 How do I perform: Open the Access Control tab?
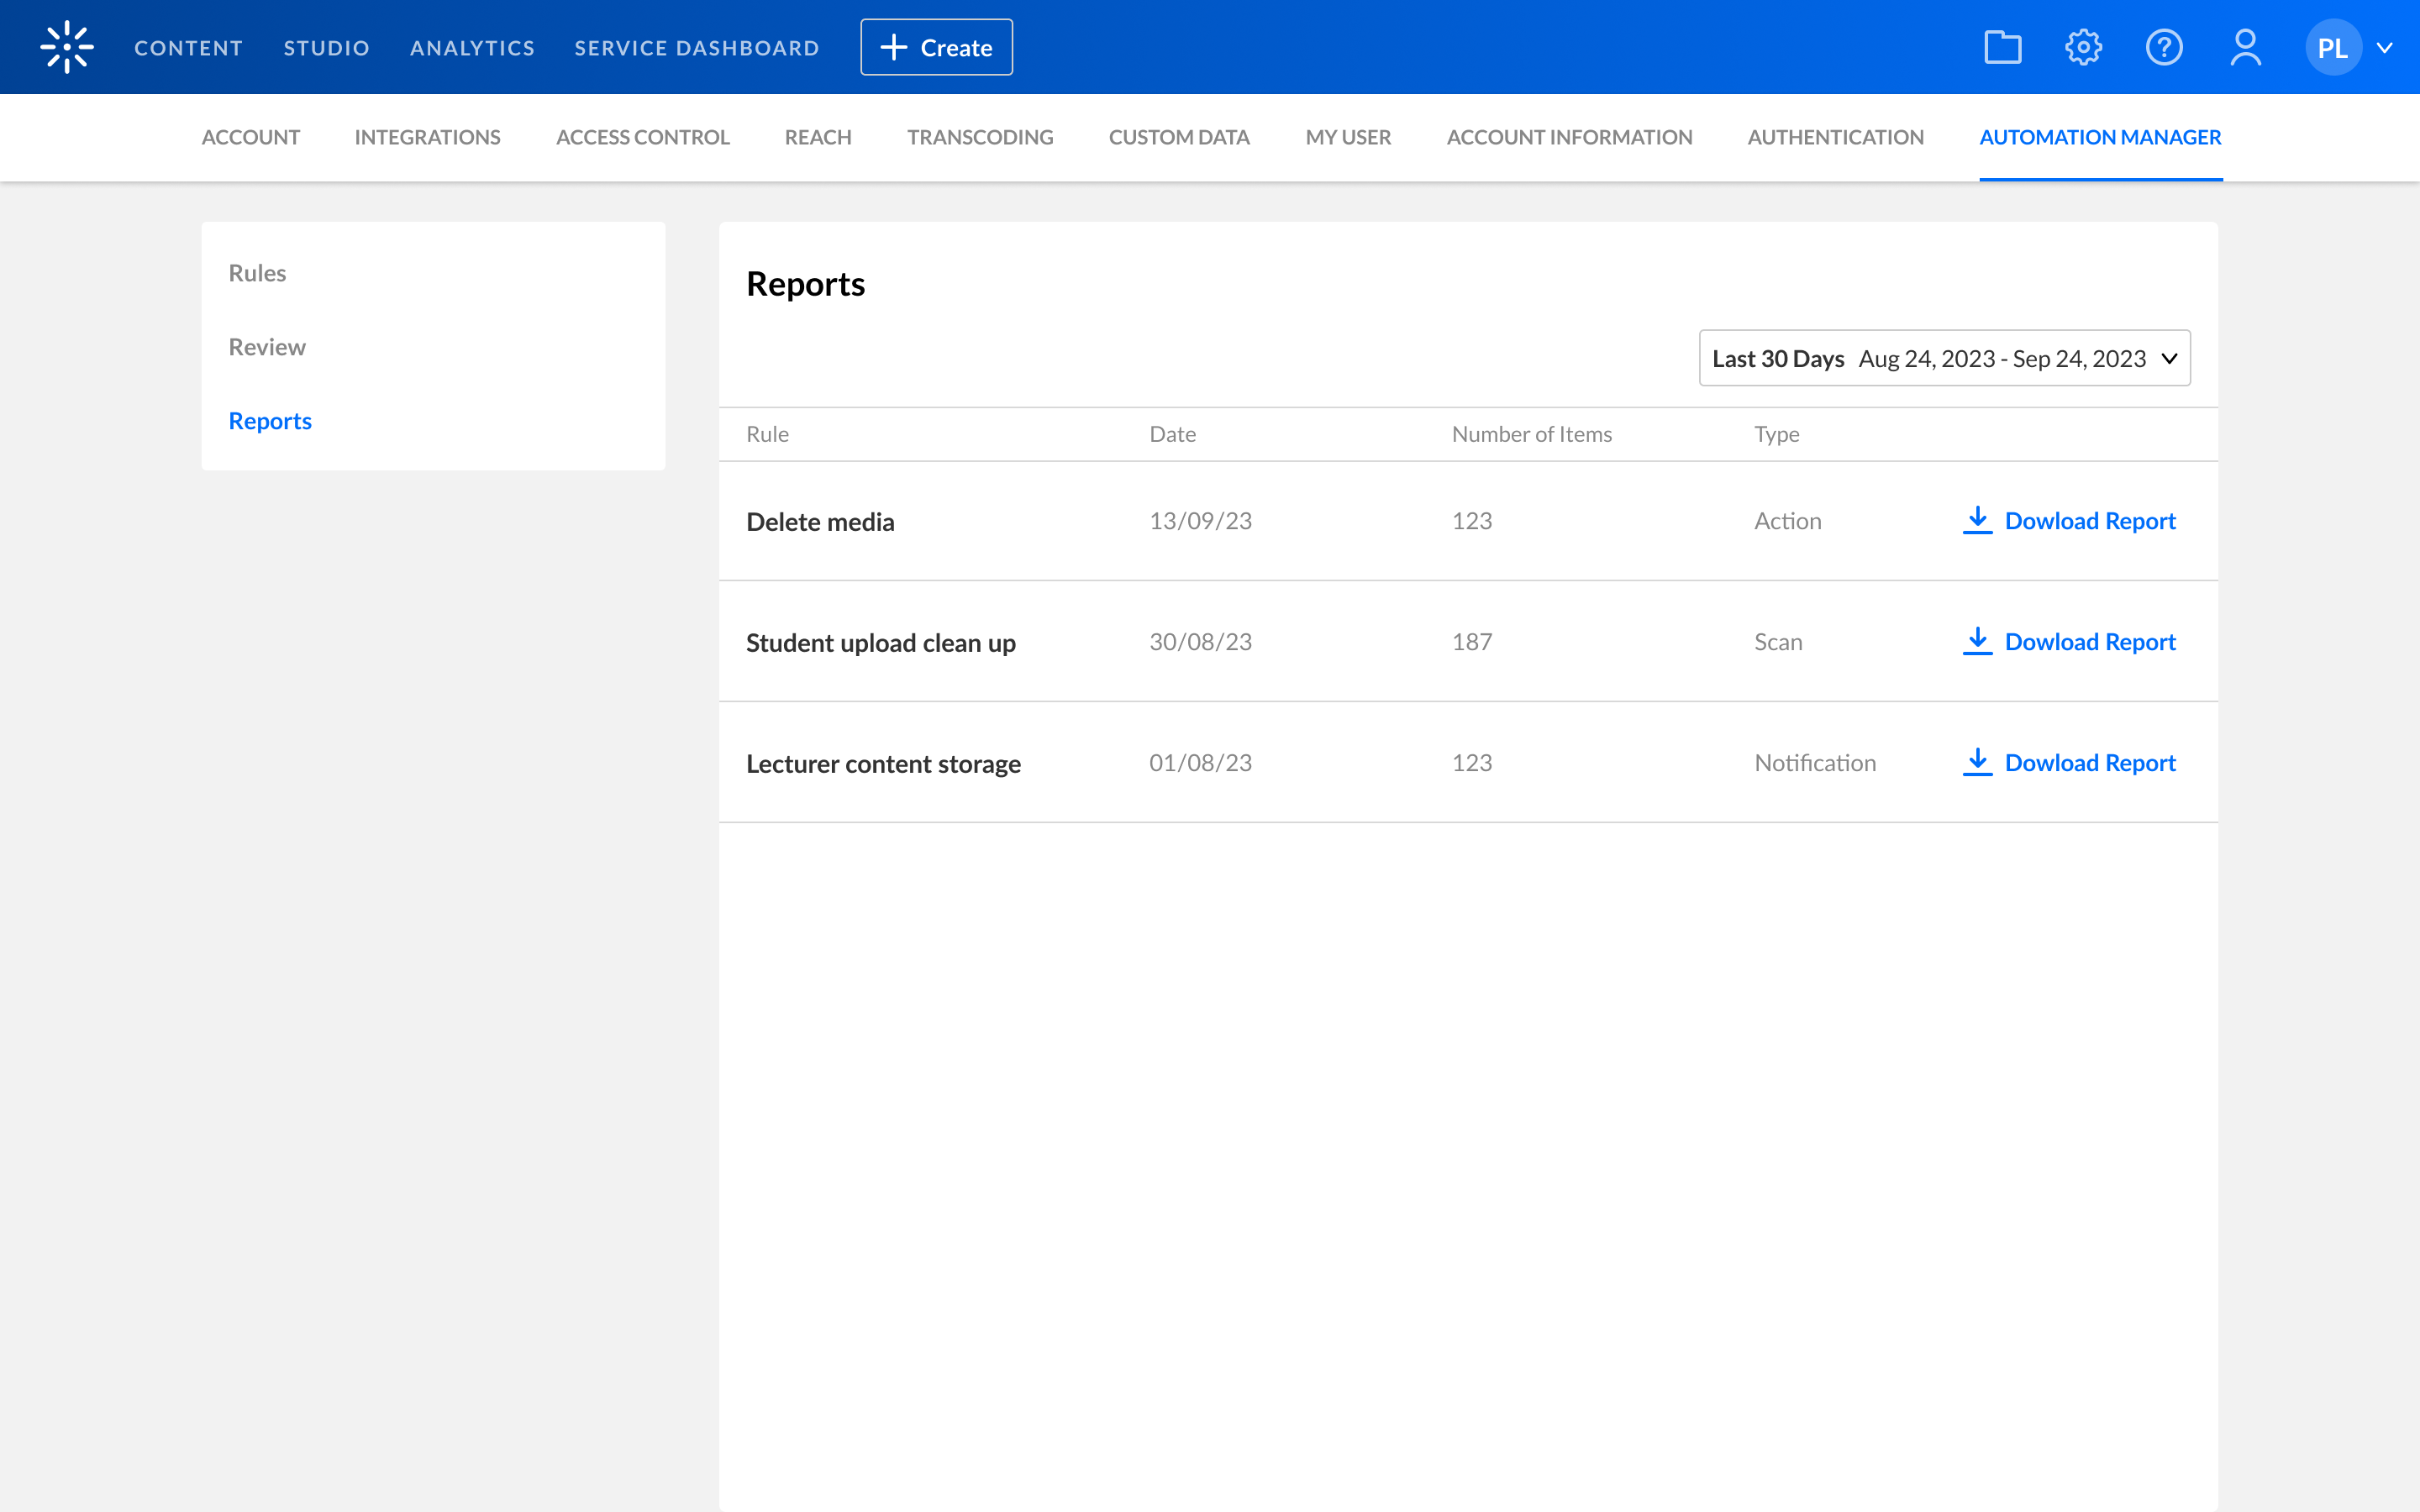[642, 137]
